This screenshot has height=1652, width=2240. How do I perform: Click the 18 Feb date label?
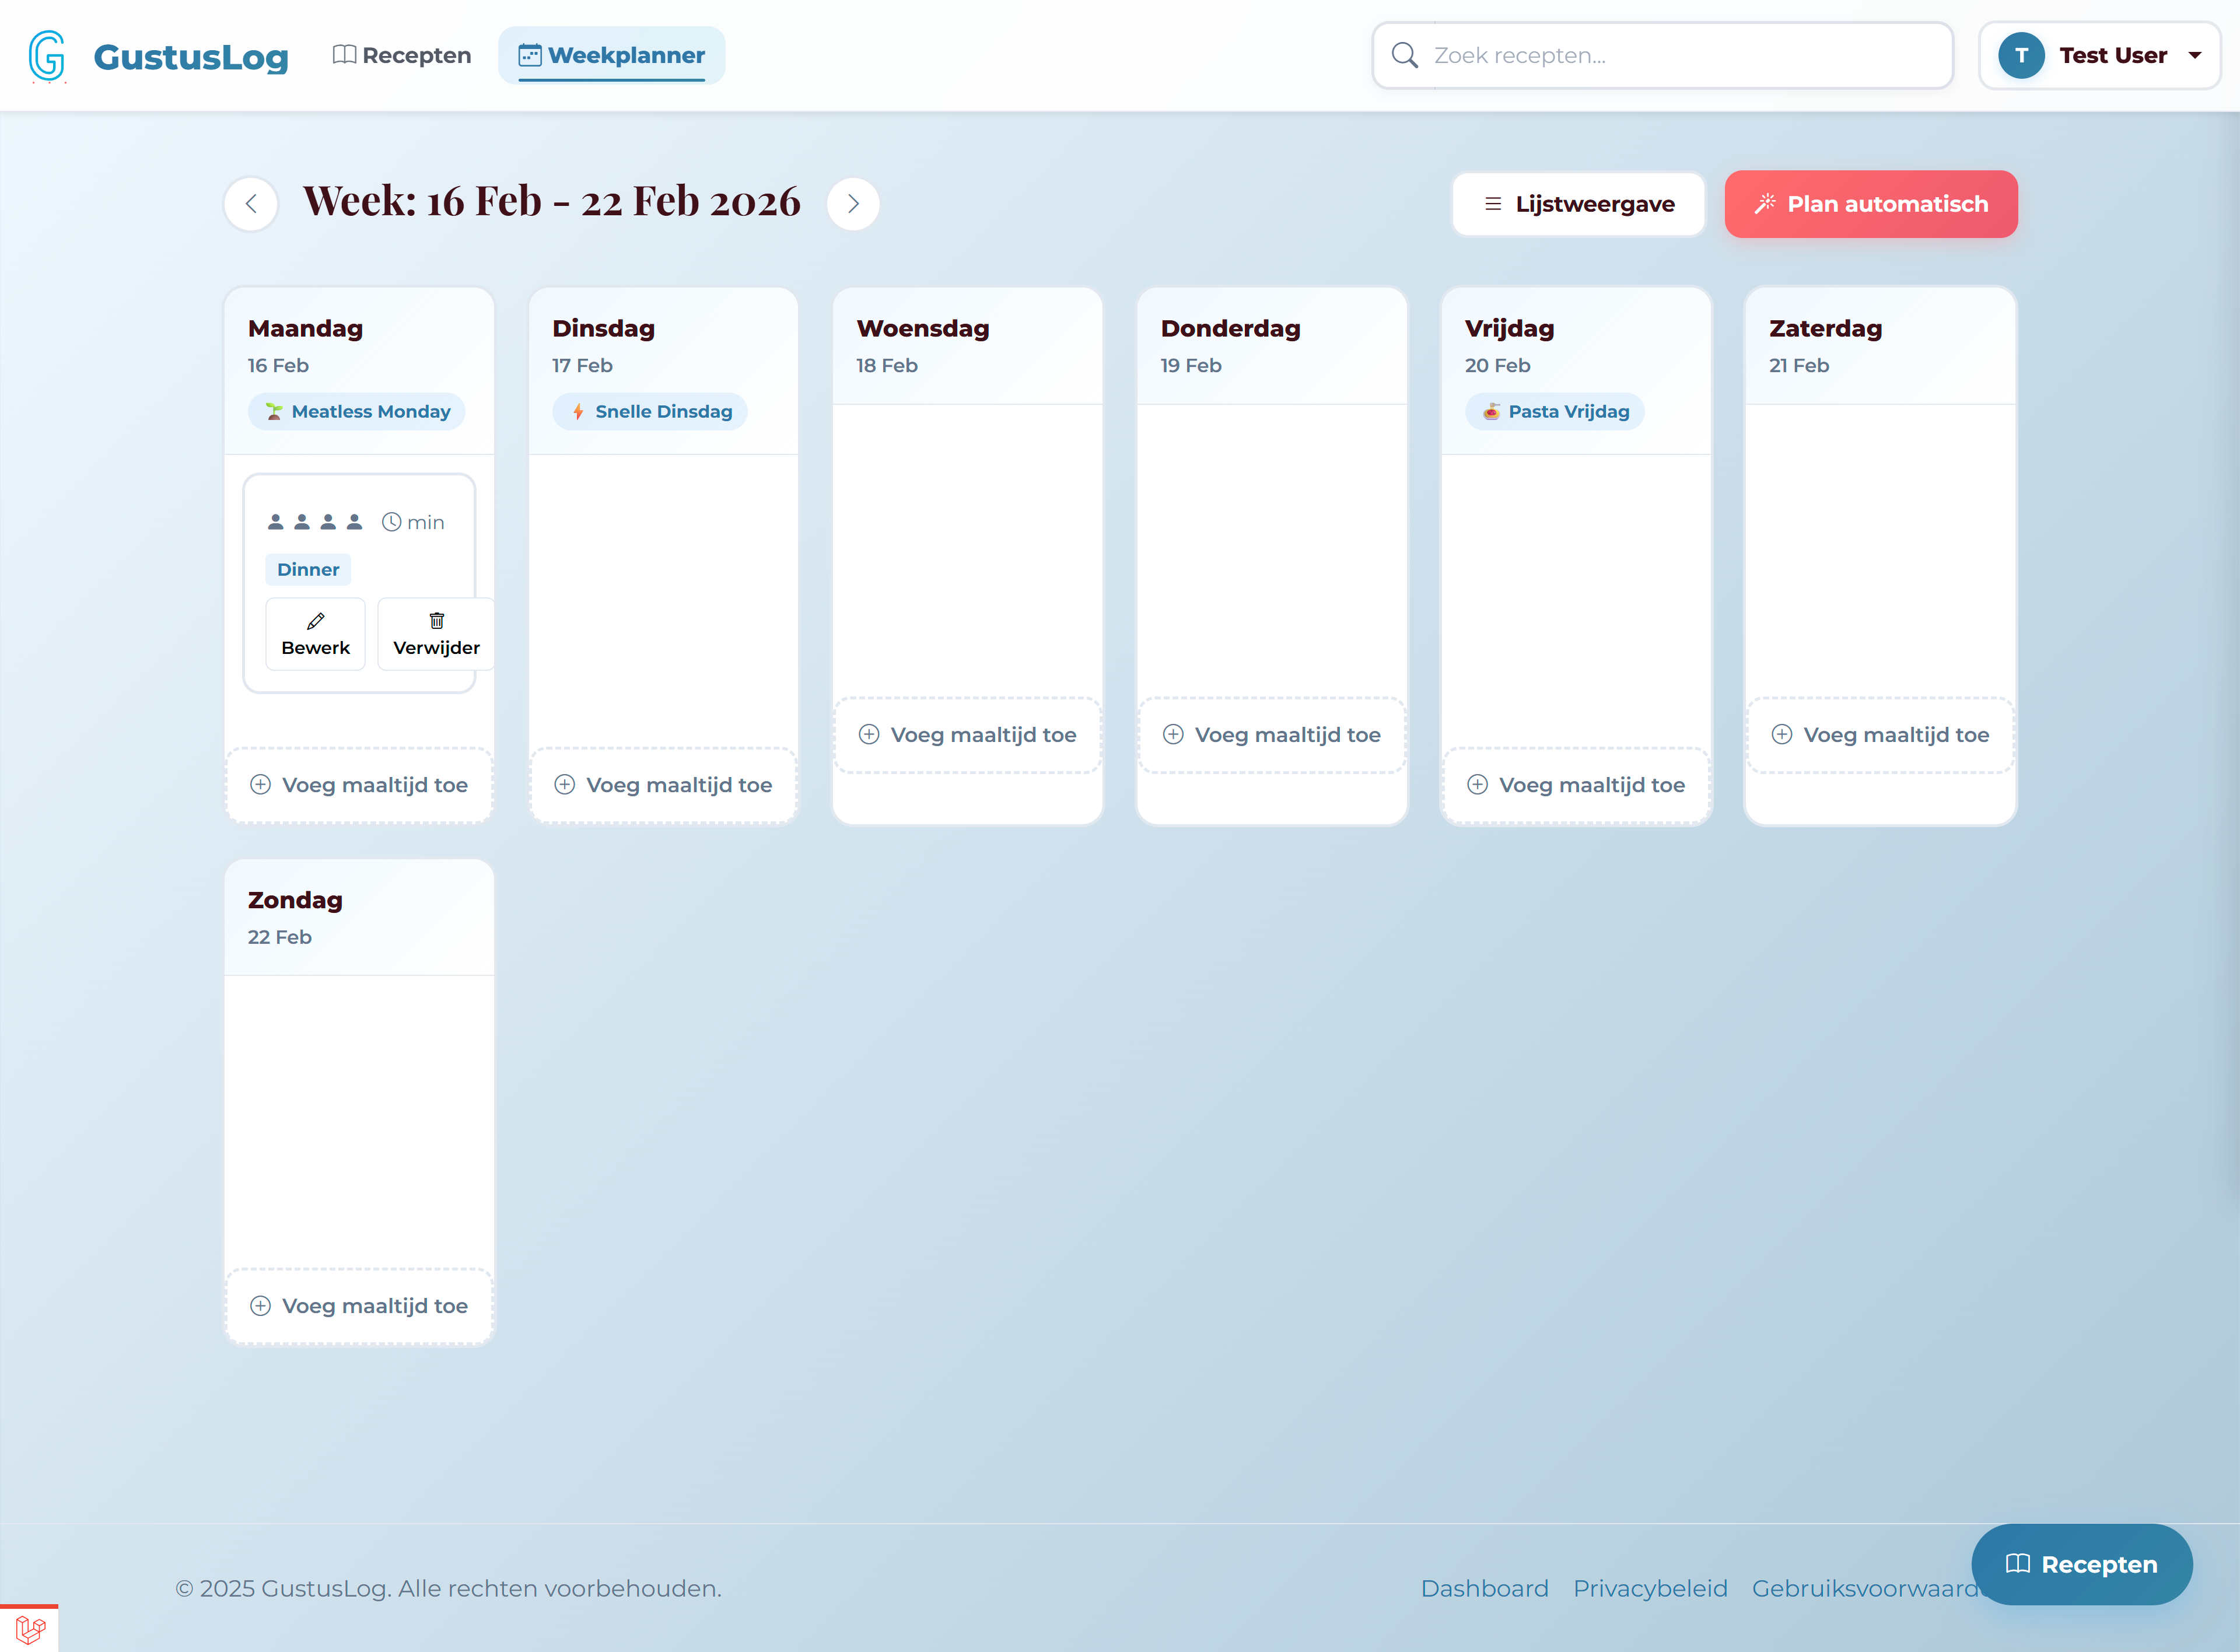click(886, 365)
